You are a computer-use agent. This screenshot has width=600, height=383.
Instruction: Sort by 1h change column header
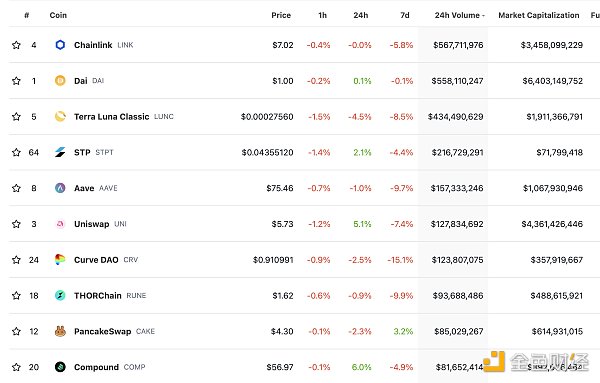[323, 15]
